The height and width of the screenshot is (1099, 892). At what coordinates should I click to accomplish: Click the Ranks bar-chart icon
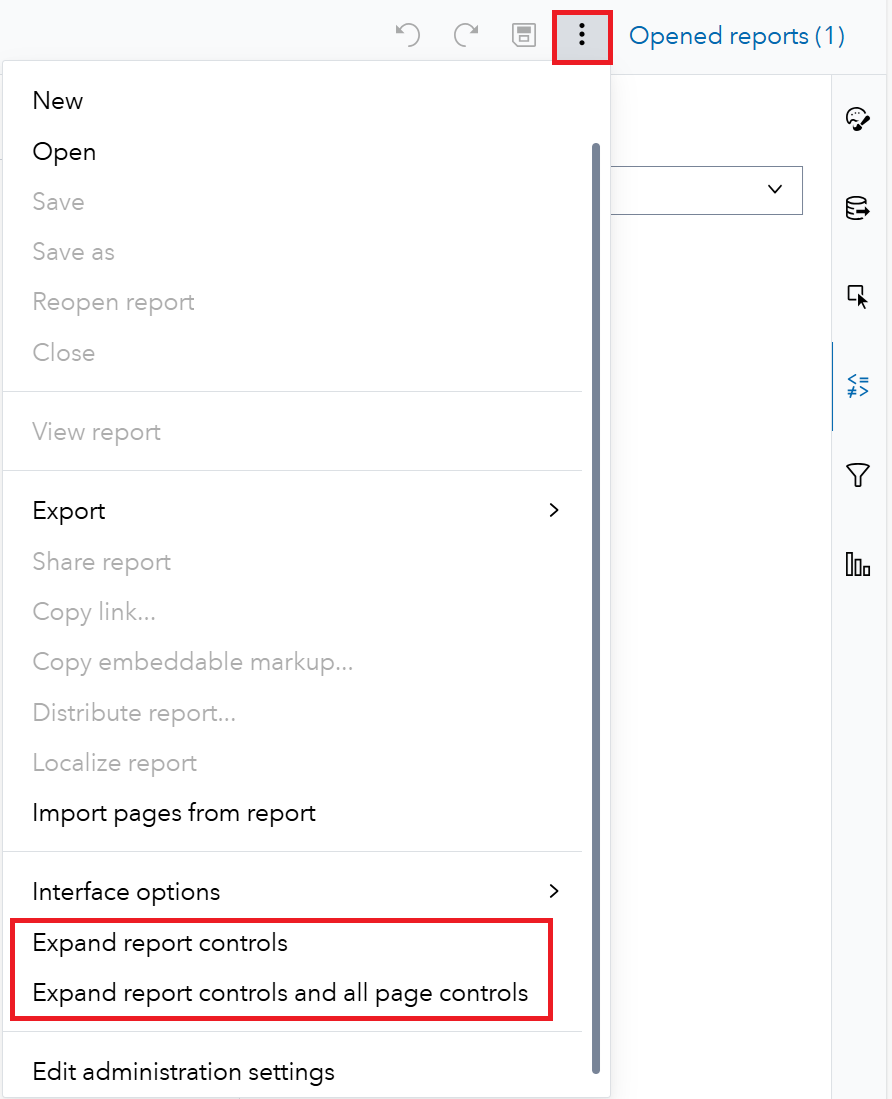click(x=857, y=564)
